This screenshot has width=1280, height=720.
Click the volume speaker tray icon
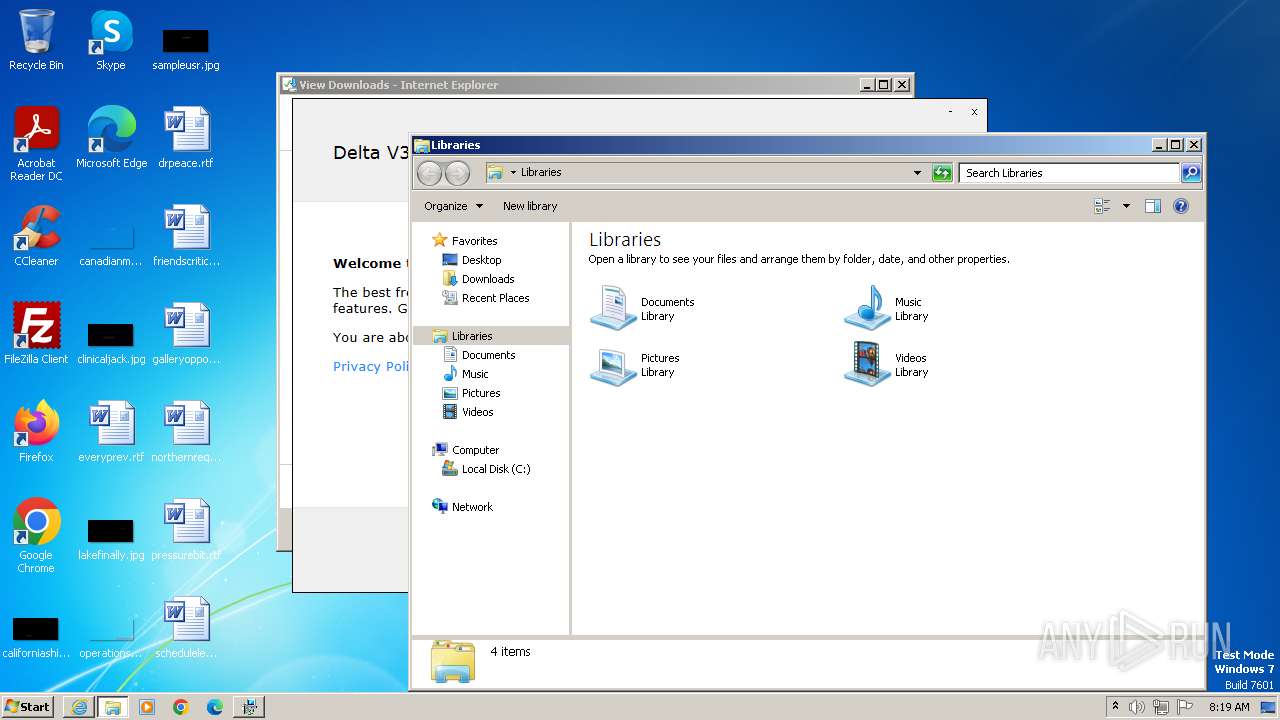pyautogui.click(x=1137, y=707)
